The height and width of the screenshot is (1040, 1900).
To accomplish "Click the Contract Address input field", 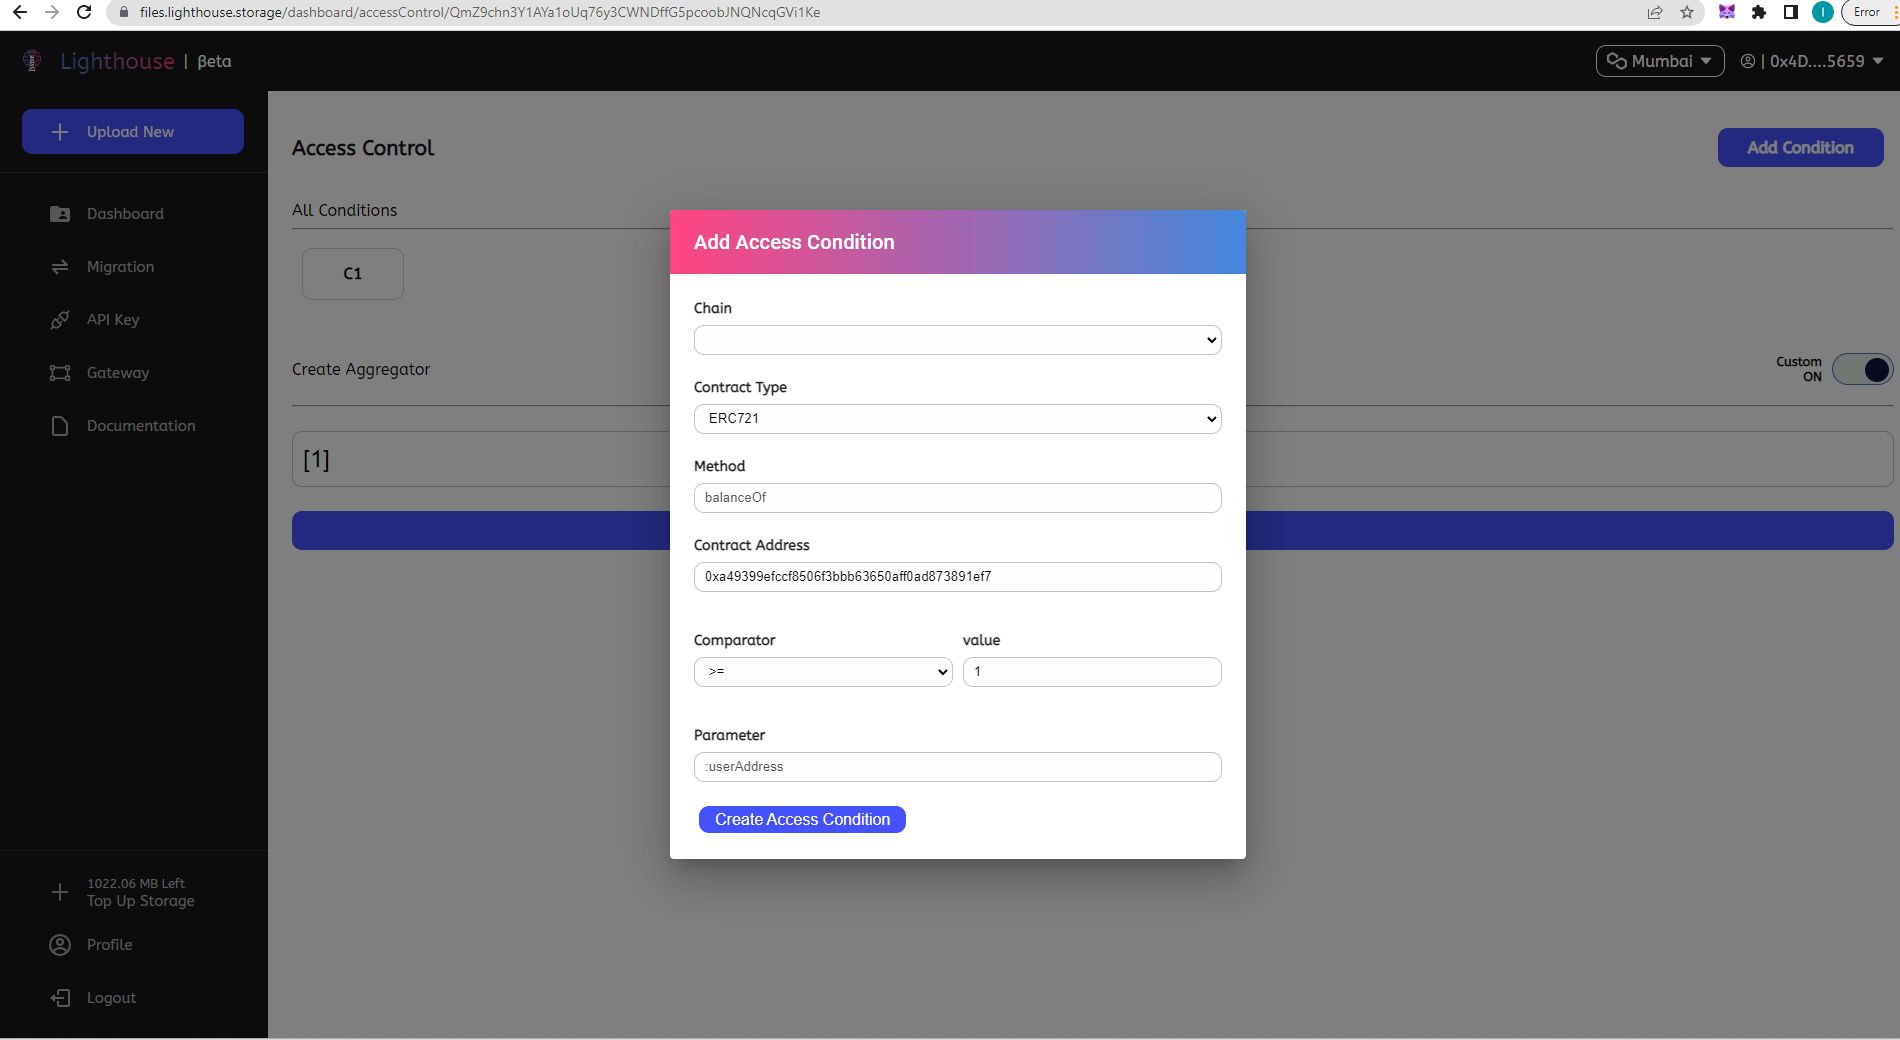I will coord(957,577).
